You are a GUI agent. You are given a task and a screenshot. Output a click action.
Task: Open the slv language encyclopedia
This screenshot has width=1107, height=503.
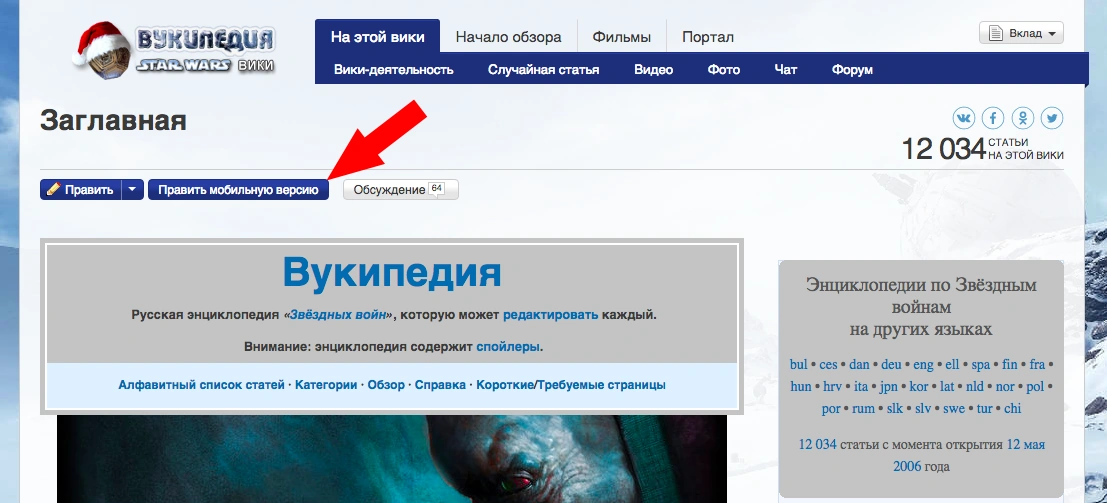tap(922, 408)
